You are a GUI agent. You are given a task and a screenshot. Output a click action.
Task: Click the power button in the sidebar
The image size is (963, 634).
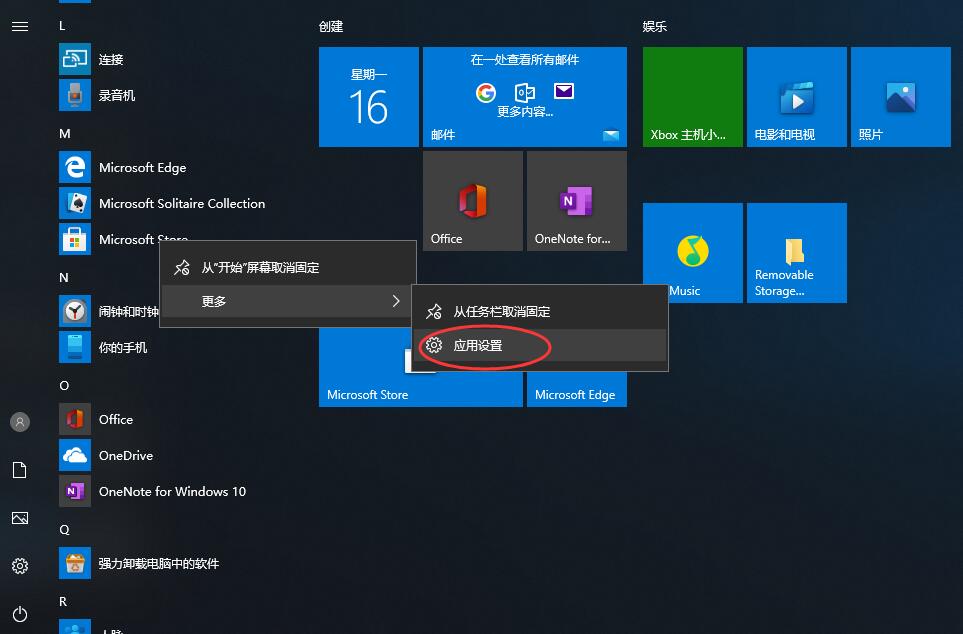(20, 614)
